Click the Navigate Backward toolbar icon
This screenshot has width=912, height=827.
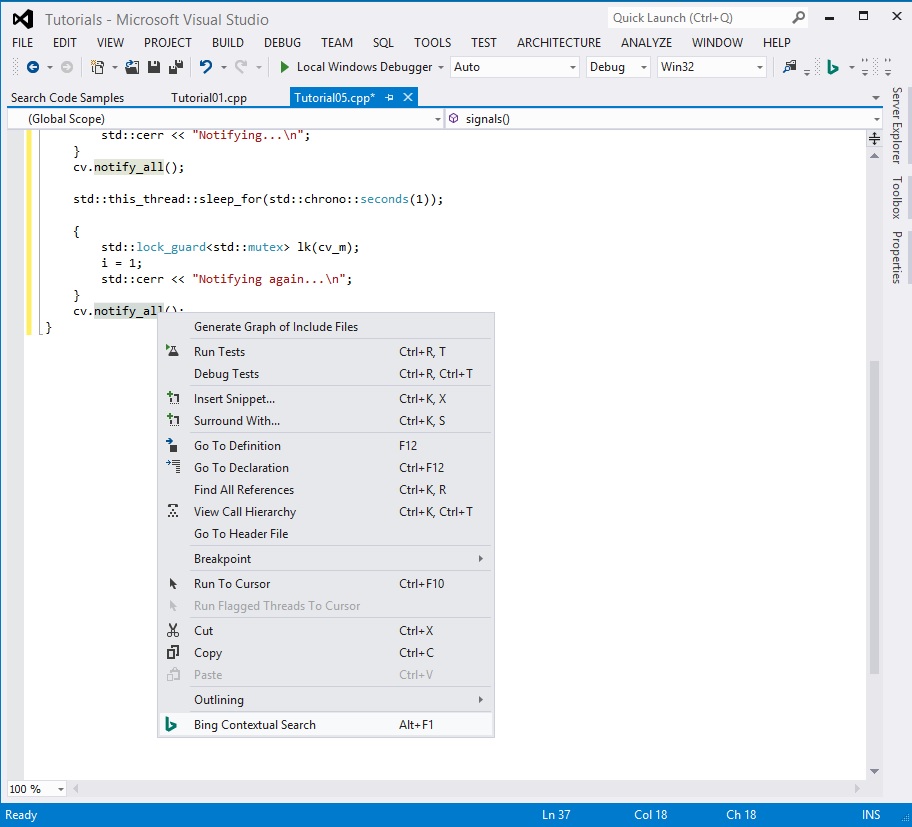(32, 67)
